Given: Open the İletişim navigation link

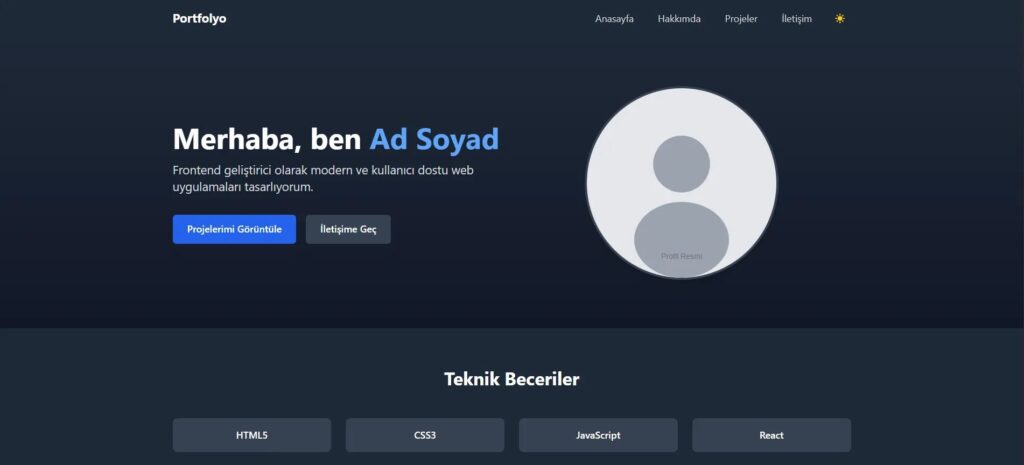Looking at the screenshot, I should point(797,19).
